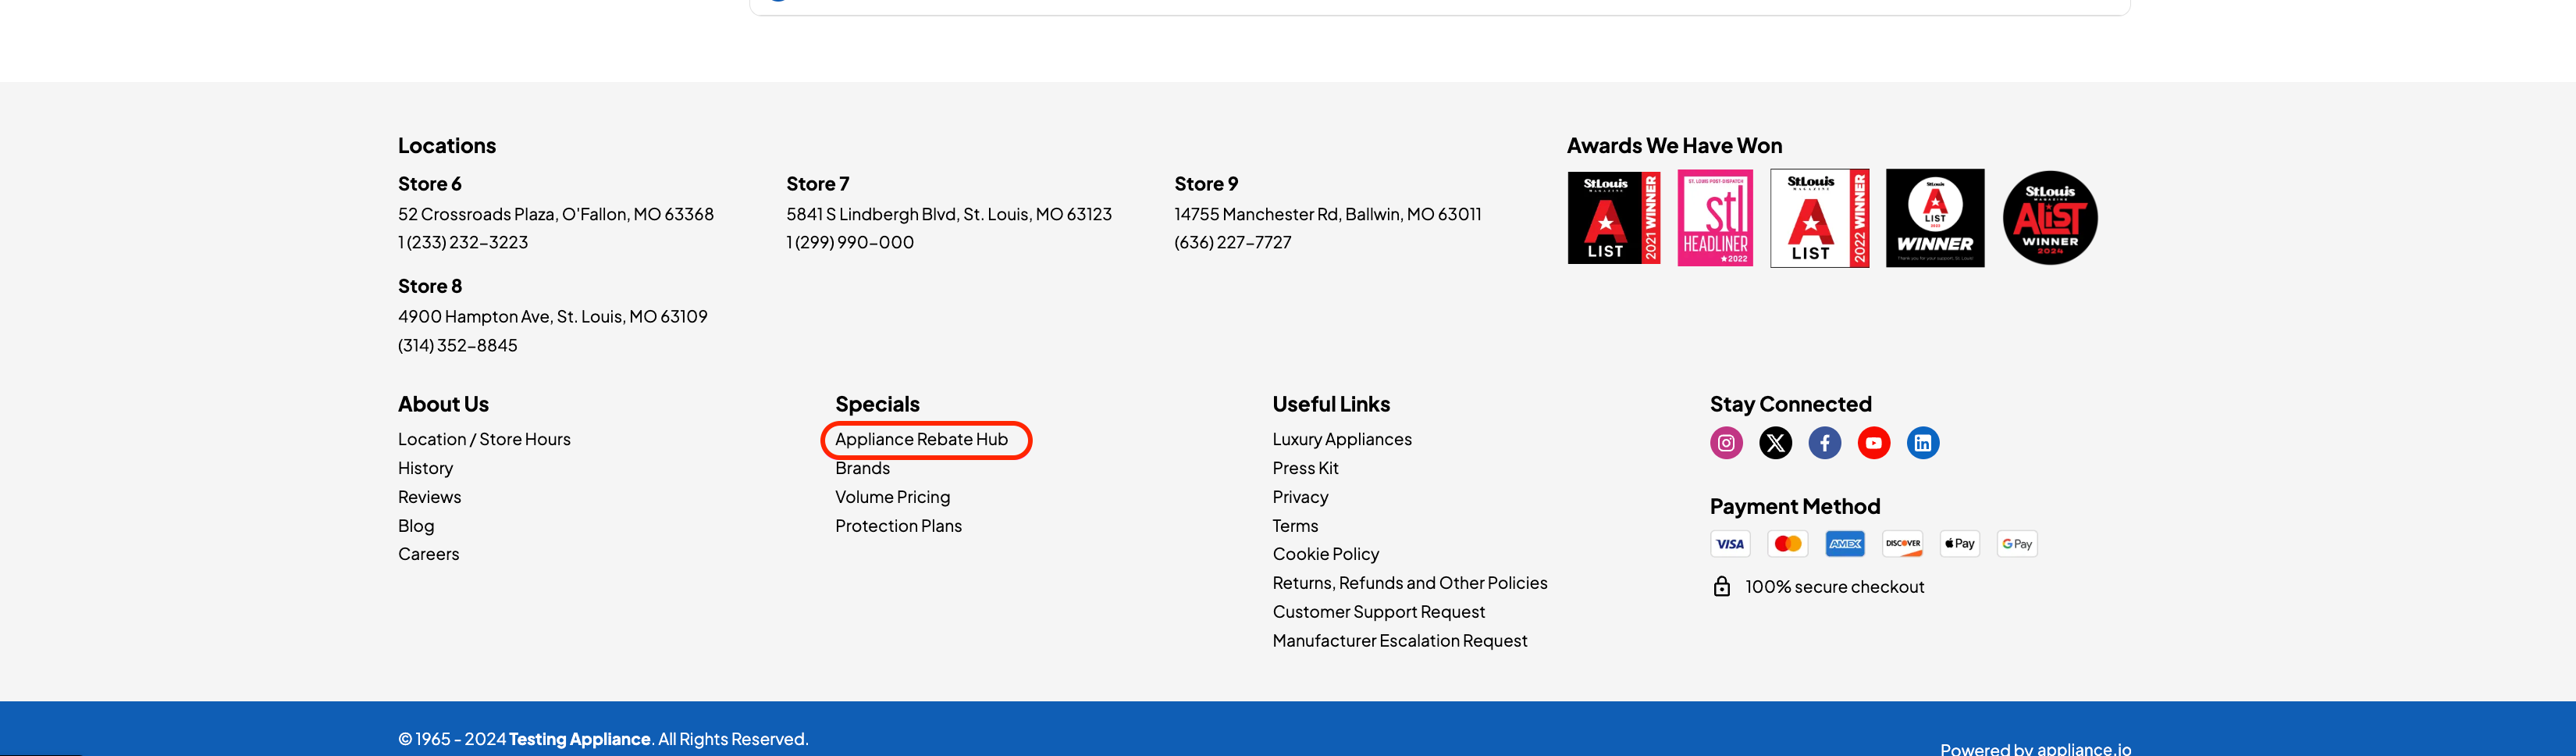The height and width of the screenshot is (756, 2576).
Task: View the Terms page
Action: [x=1295, y=526]
